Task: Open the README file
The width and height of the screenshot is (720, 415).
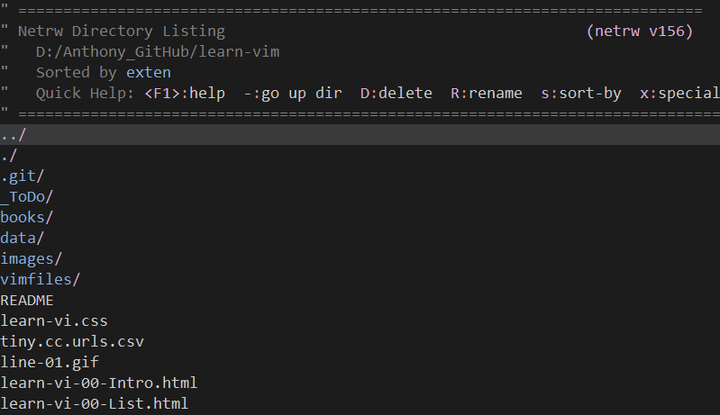Action: pyautogui.click(x=27, y=300)
